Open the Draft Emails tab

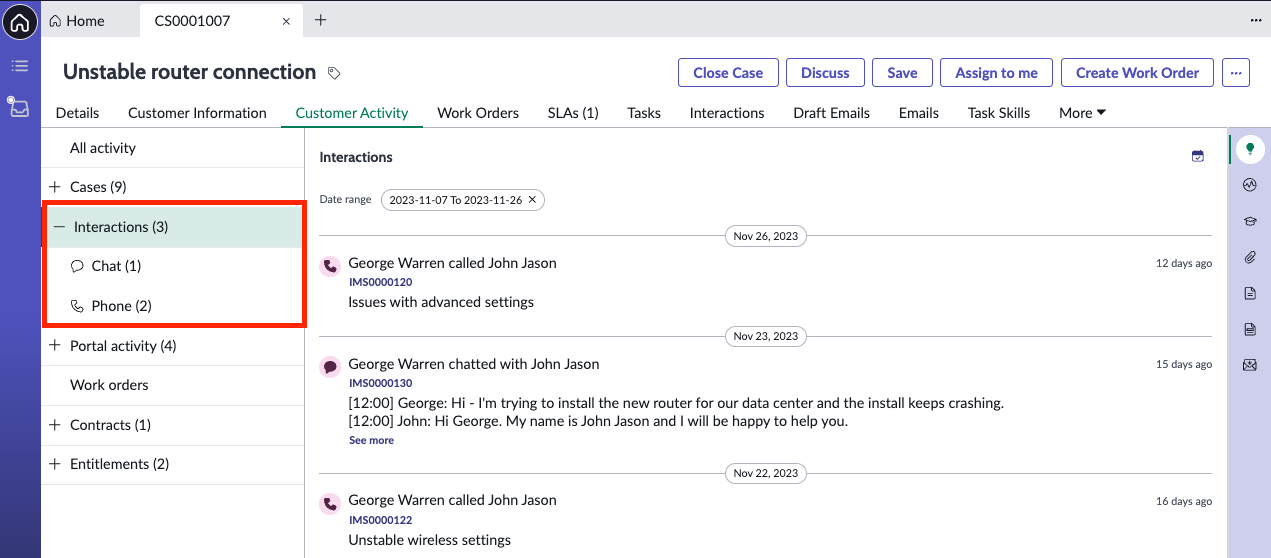point(832,113)
